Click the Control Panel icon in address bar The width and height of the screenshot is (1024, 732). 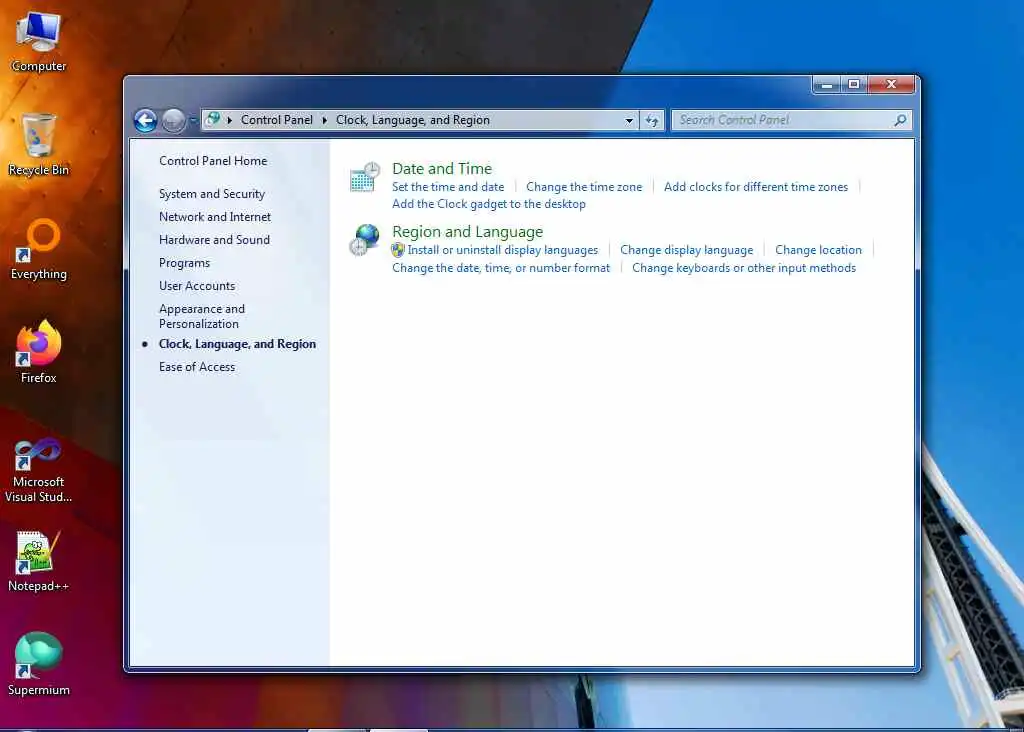[212, 119]
